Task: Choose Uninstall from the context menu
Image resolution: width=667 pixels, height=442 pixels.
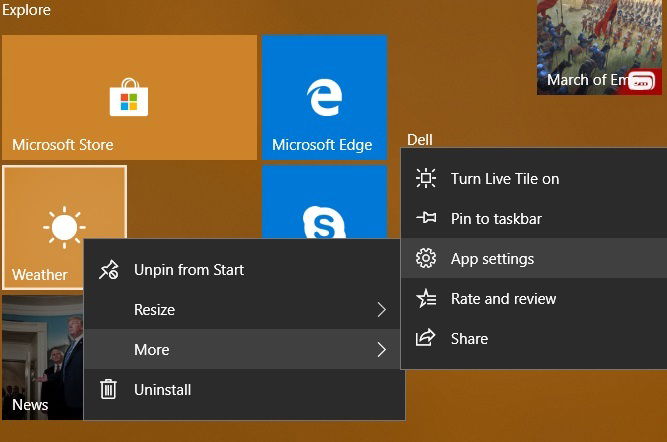Action: (x=244, y=389)
